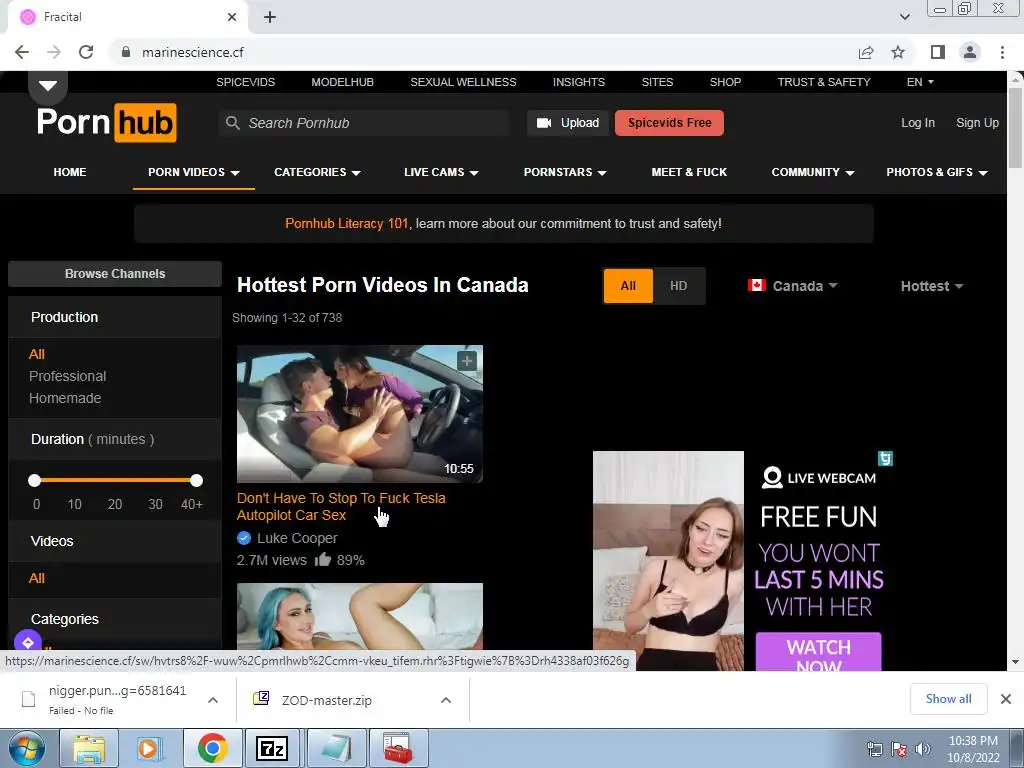
Task: Click Log In
Action: pos(918,123)
